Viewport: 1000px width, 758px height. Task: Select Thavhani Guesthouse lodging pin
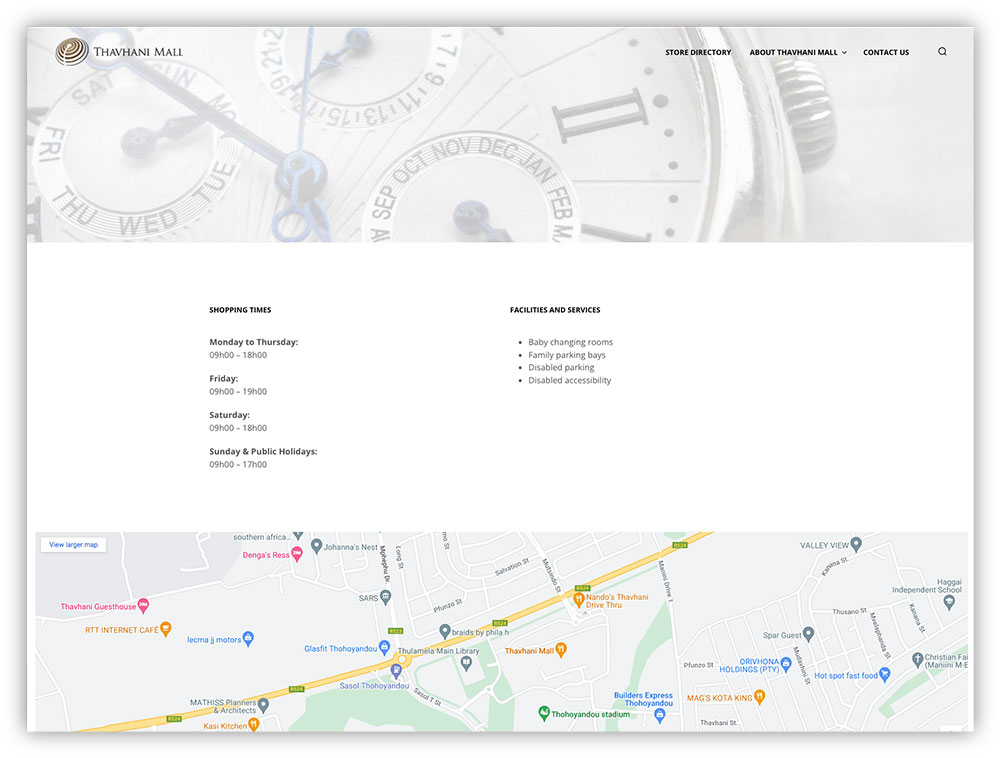[144, 606]
